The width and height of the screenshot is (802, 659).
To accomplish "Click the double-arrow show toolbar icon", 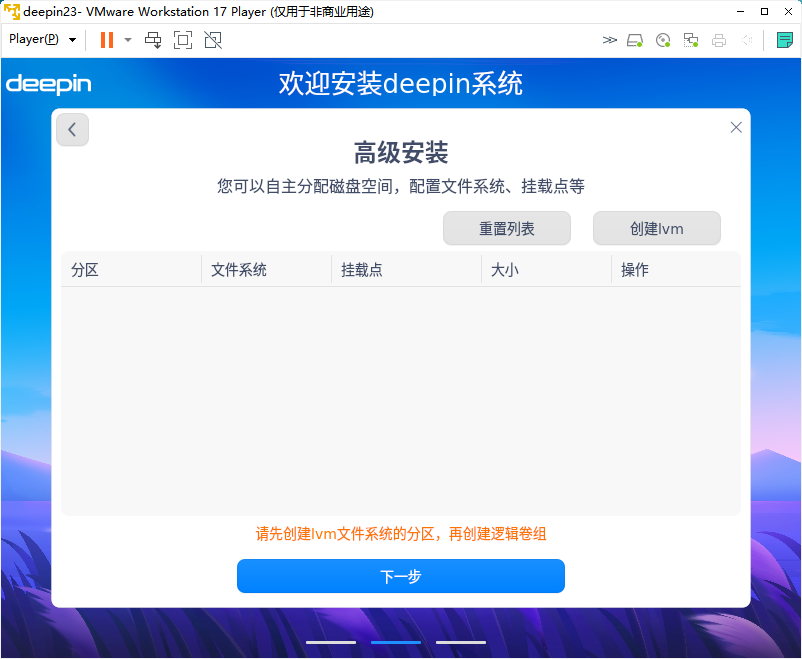I will click(x=610, y=40).
